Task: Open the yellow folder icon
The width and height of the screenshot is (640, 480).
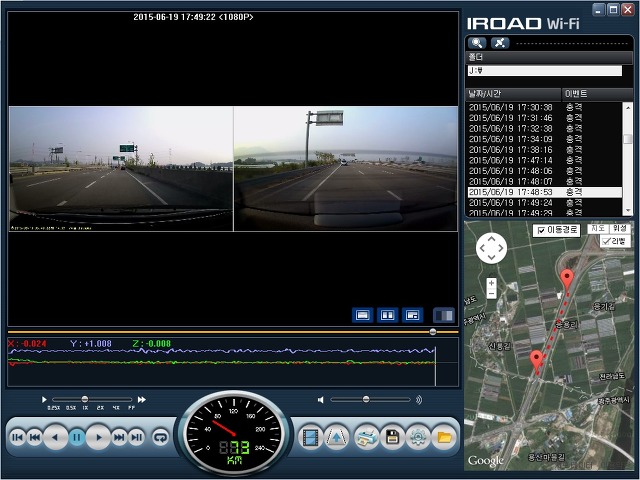Action: click(444, 437)
